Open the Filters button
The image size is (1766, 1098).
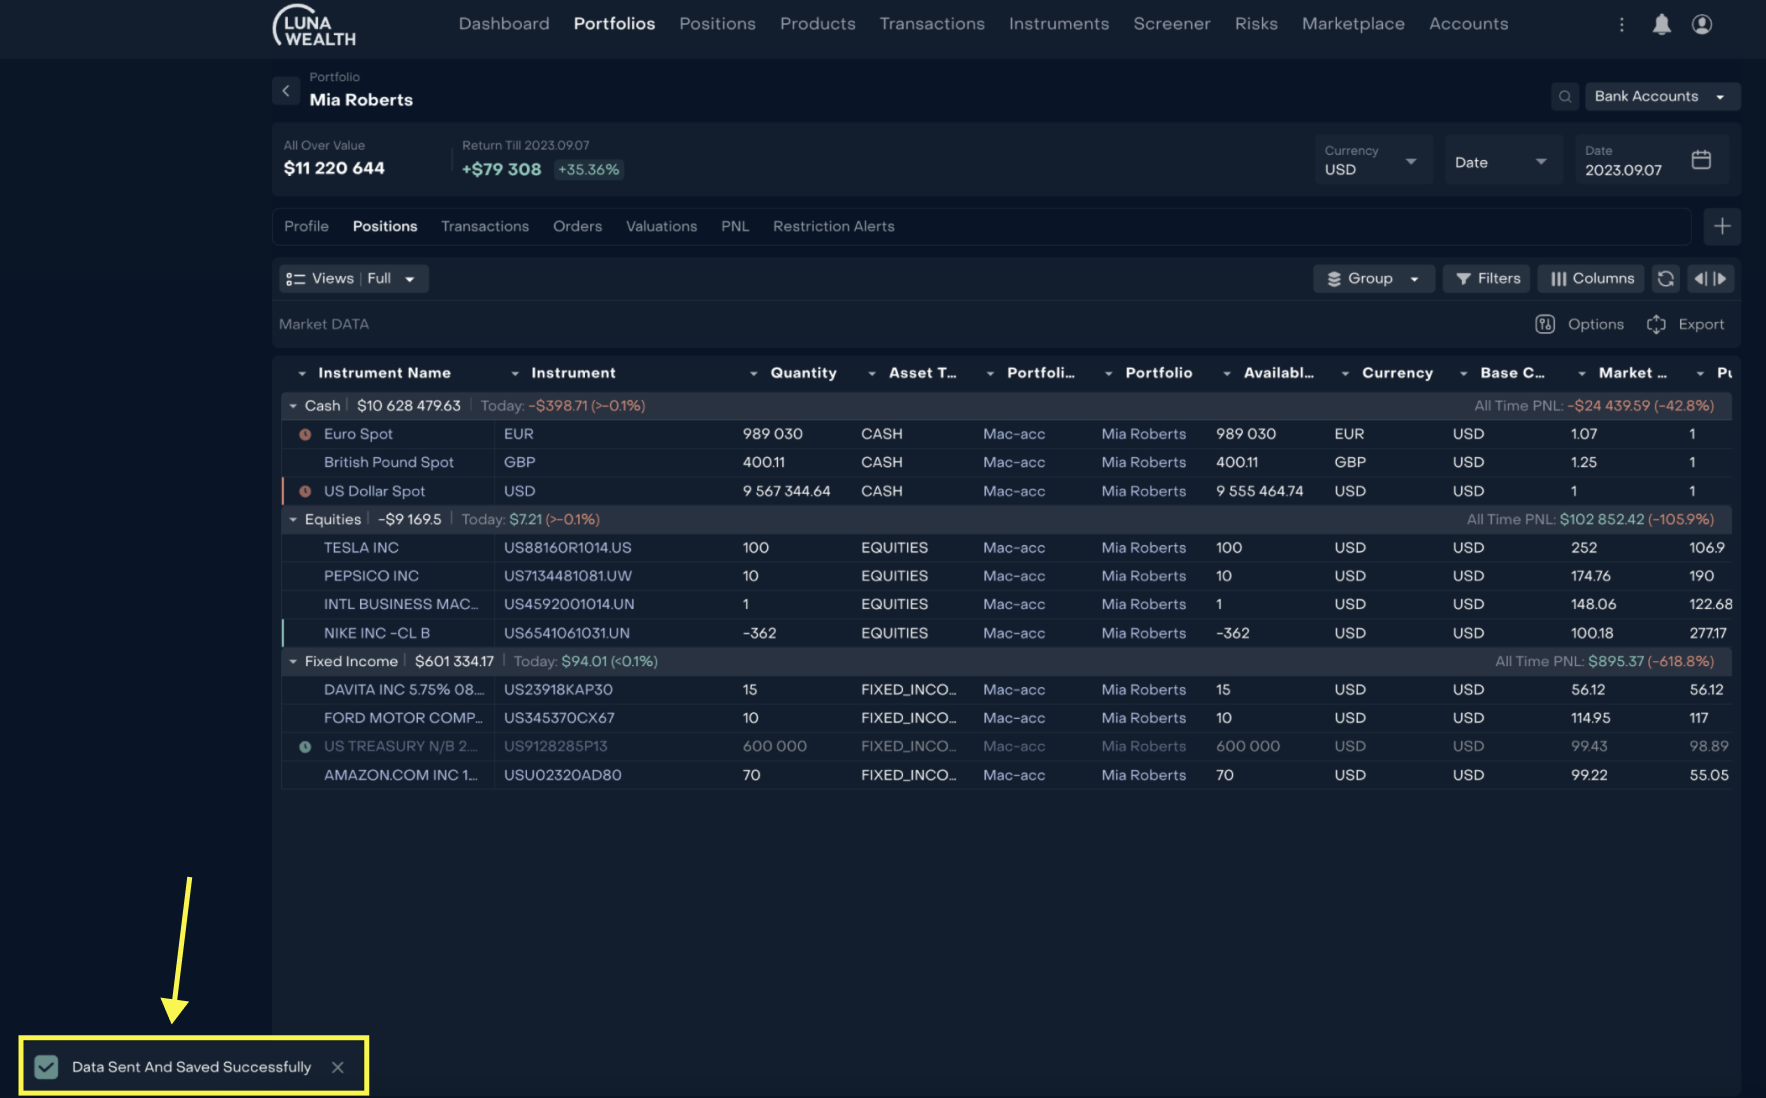(1487, 279)
